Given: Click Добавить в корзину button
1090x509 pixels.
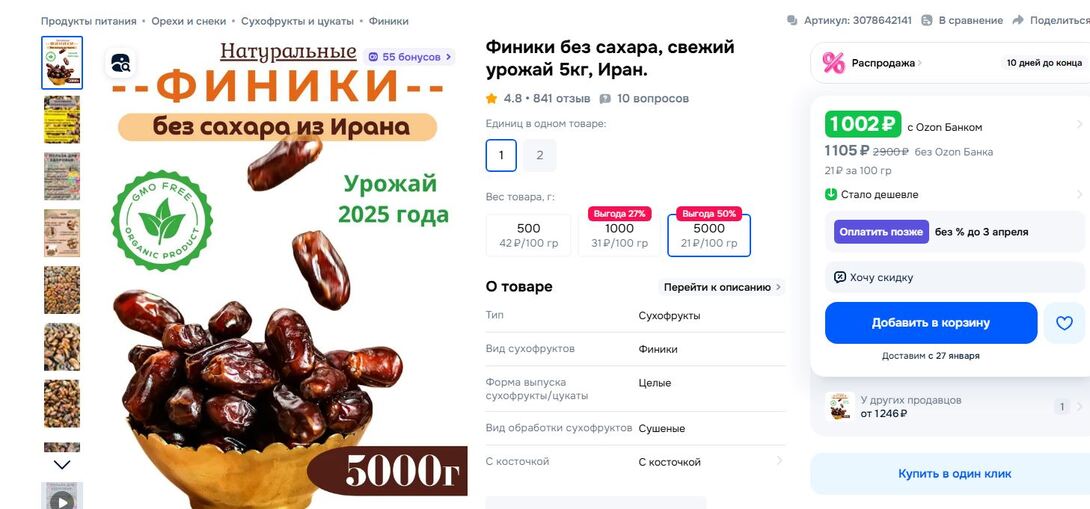Looking at the screenshot, I should coord(931,323).
